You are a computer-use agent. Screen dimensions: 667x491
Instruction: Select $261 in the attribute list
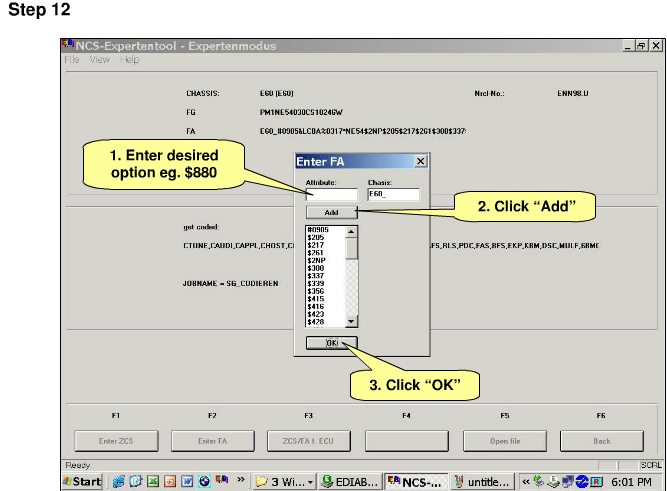[316, 253]
